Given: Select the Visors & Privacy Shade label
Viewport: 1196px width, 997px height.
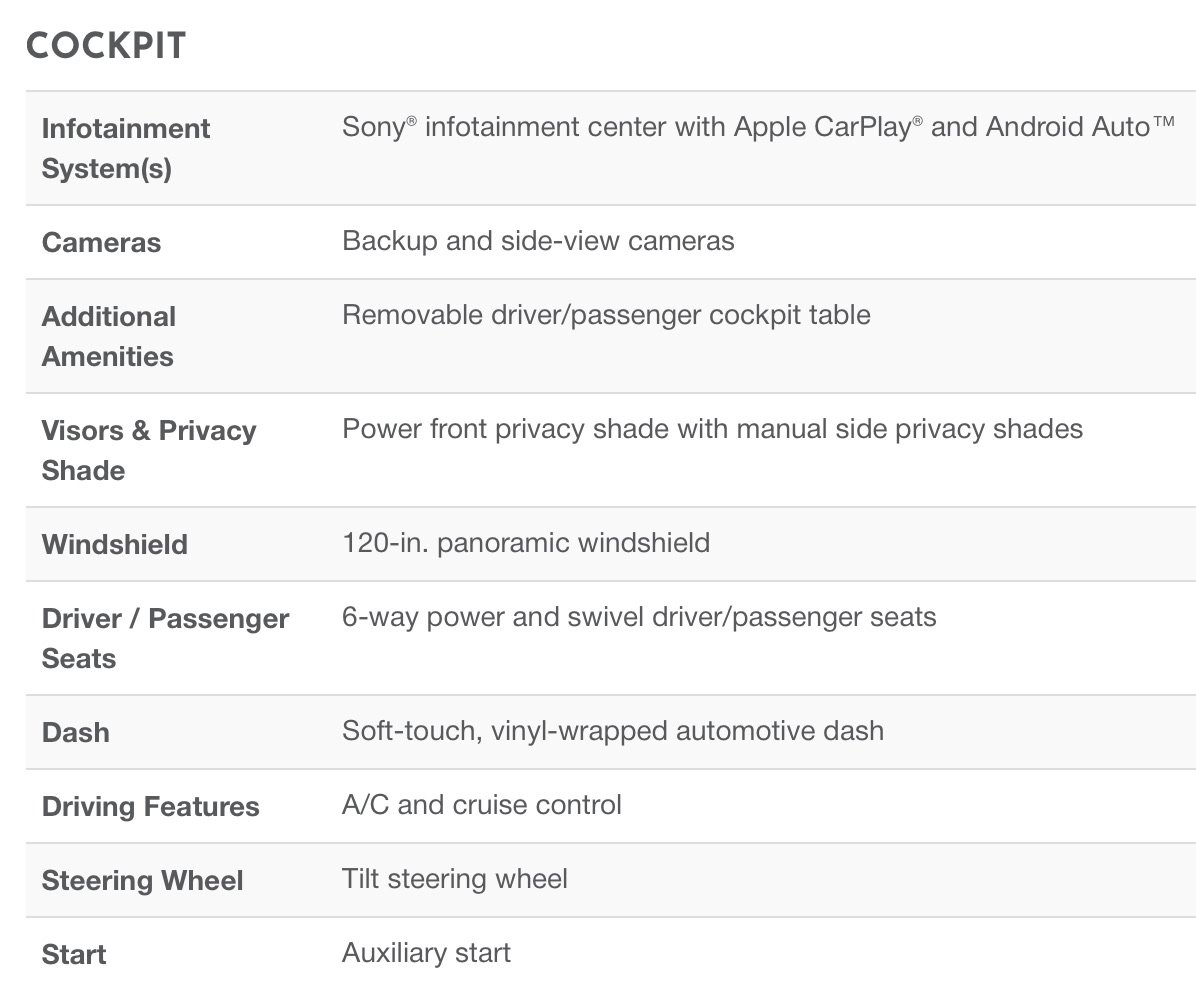Looking at the screenshot, I should point(149,450).
